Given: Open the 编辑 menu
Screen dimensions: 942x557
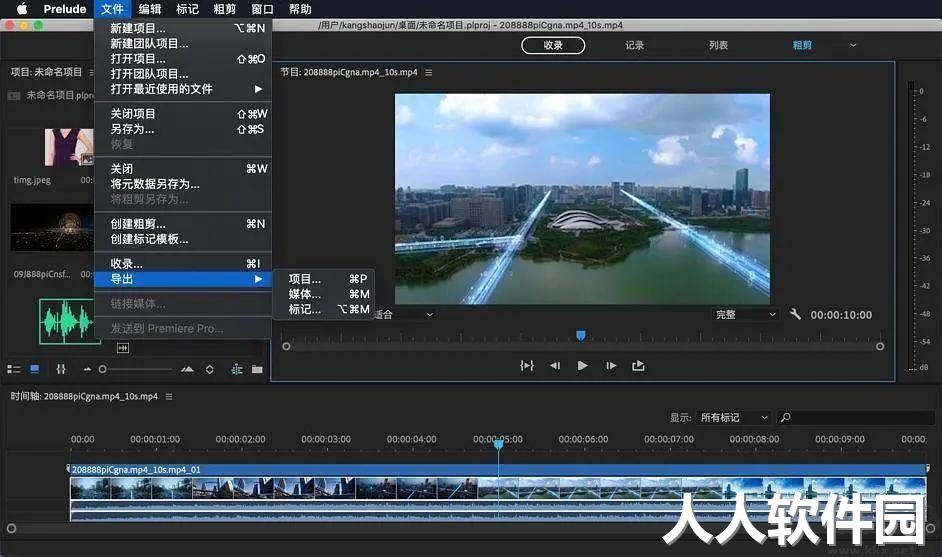Looking at the screenshot, I should (x=150, y=9).
